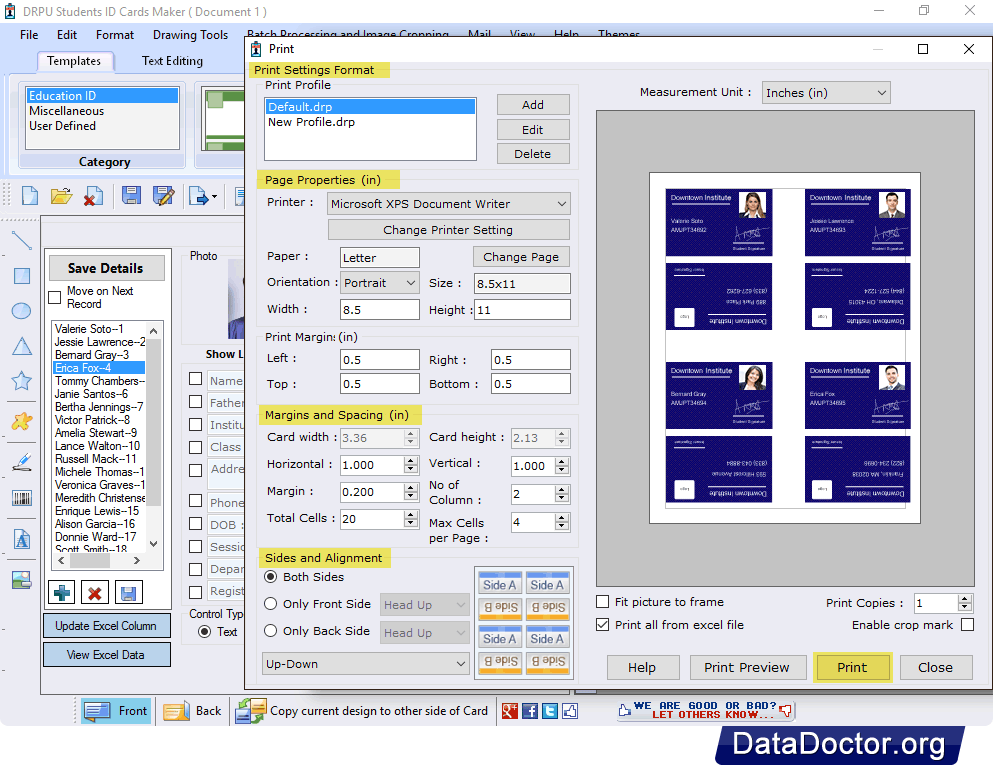Switch to the Templates tab
This screenshot has height=765, width=993.
click(74, 61)
